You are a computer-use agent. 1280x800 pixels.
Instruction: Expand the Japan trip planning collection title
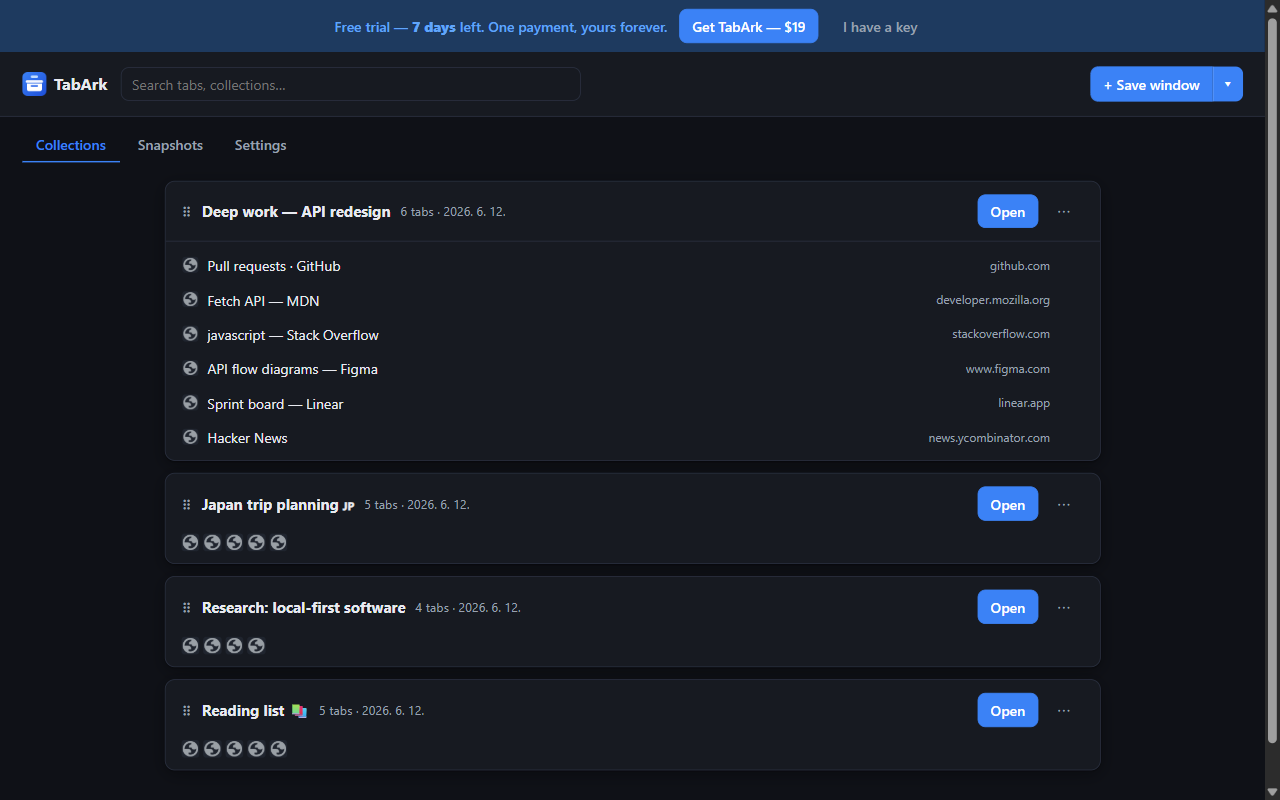pyautogui.click(x=278, y=505)
